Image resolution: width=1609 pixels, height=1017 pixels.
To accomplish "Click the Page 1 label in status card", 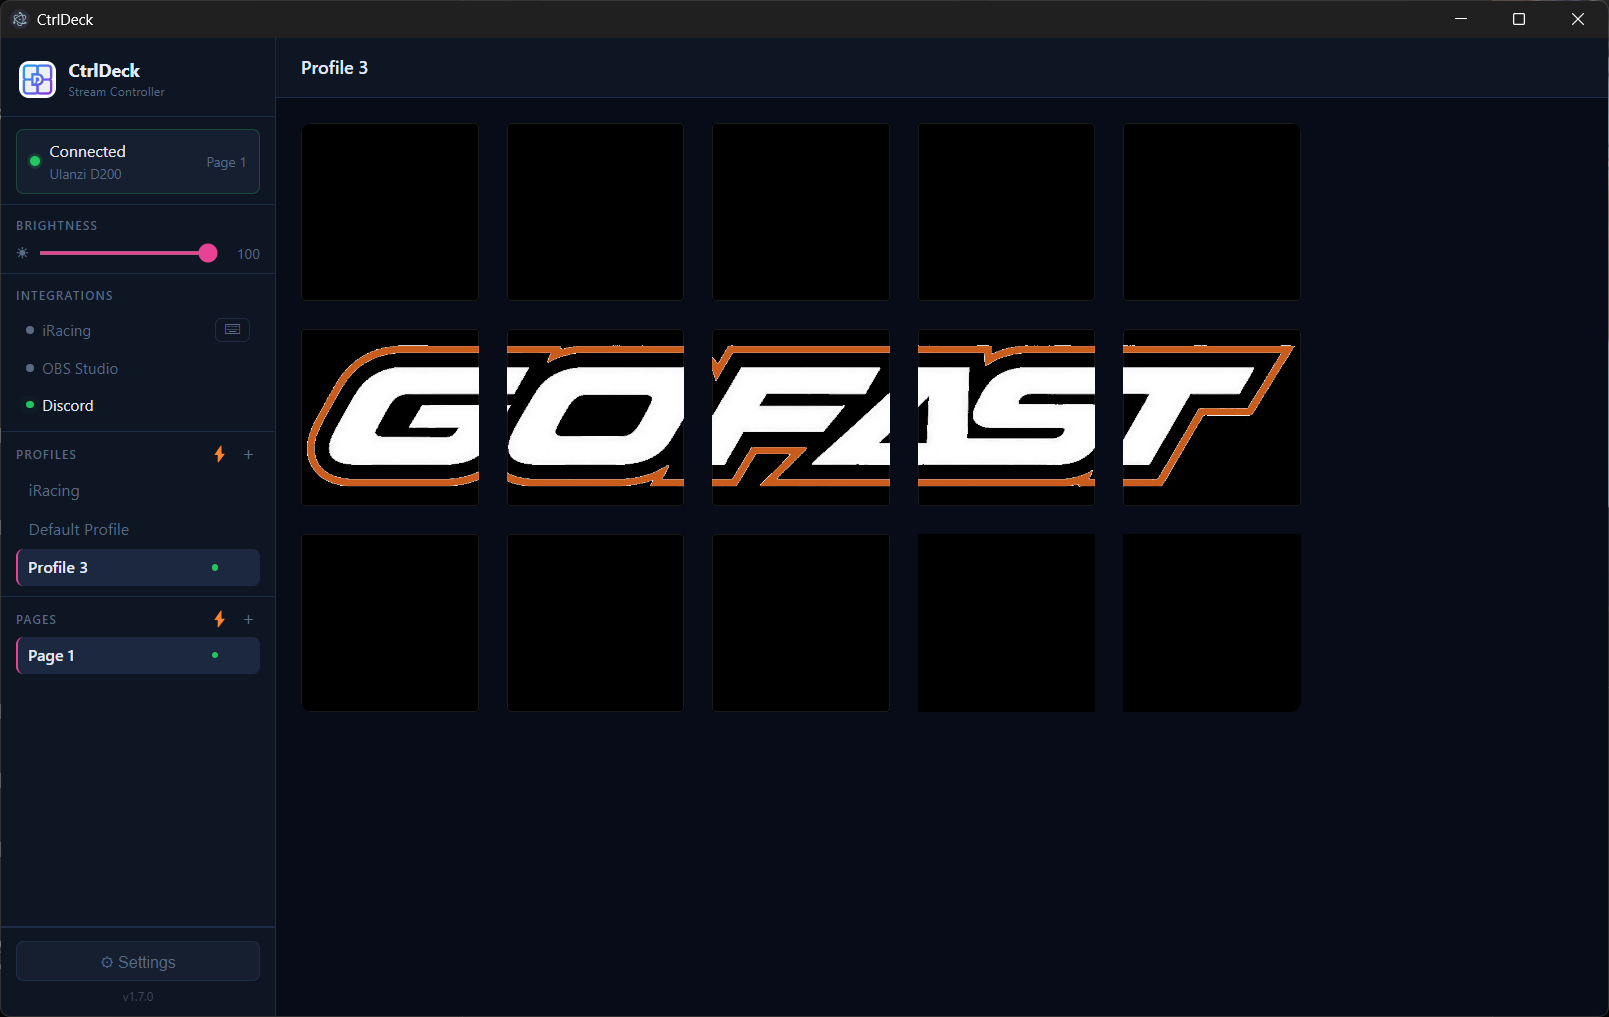I will [x=226, y=162].
